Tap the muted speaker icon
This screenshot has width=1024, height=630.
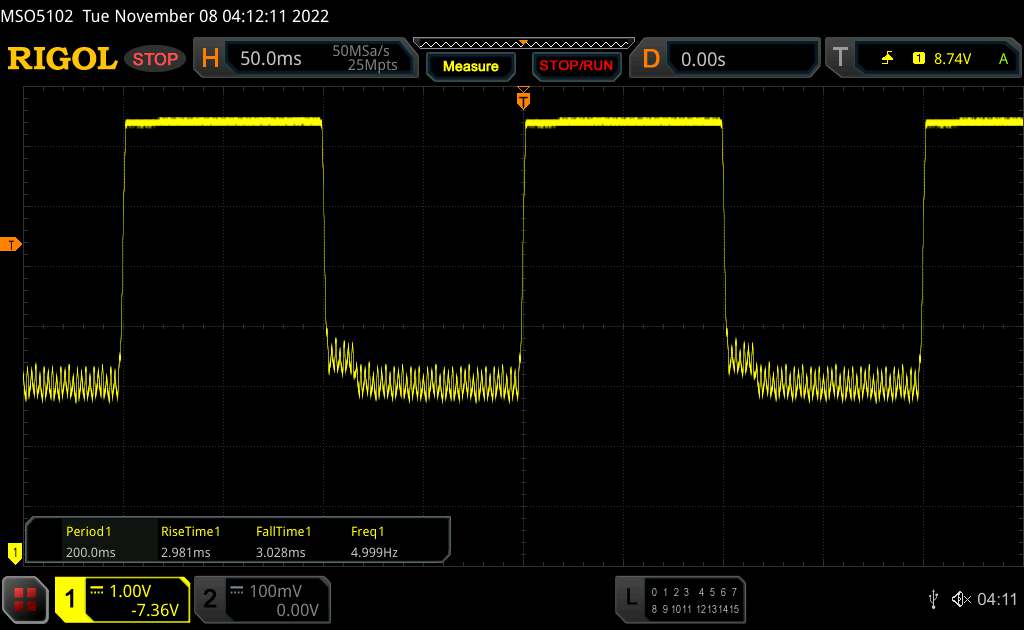click(960, 598)
